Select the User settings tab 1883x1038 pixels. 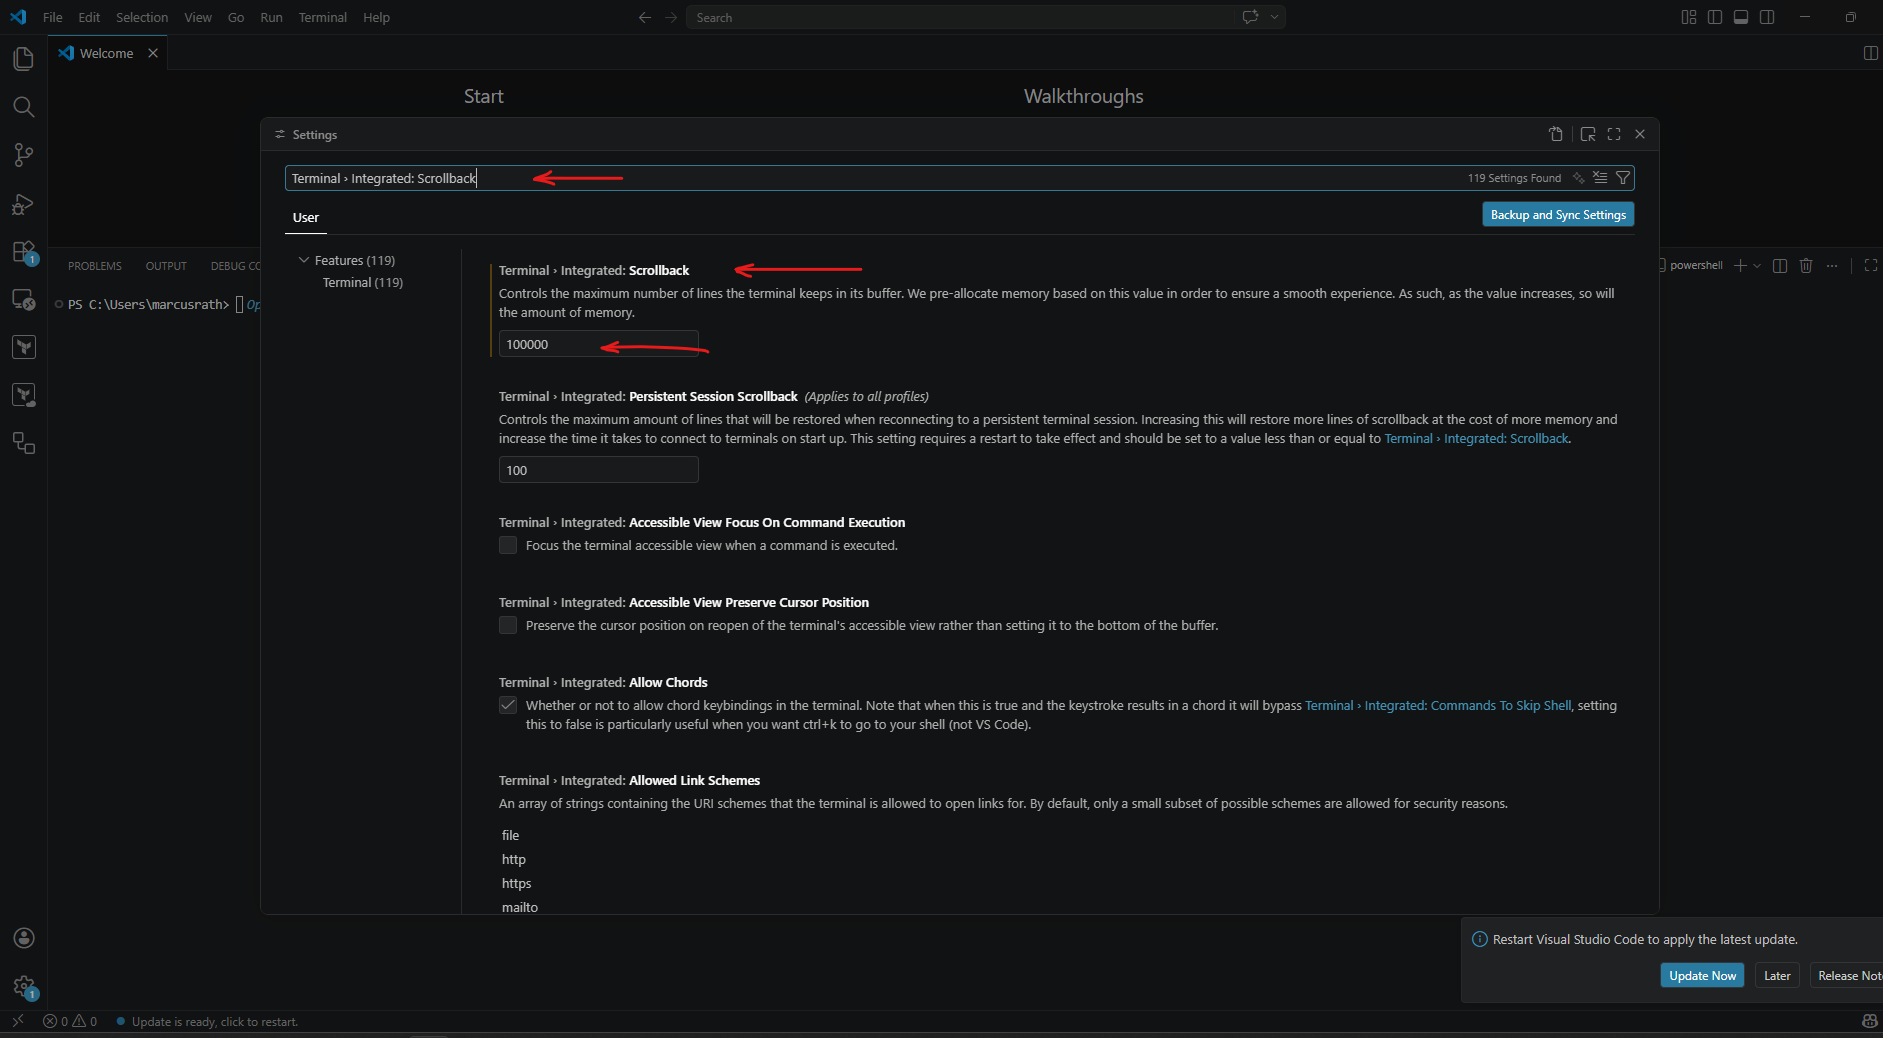pos(306,217)
